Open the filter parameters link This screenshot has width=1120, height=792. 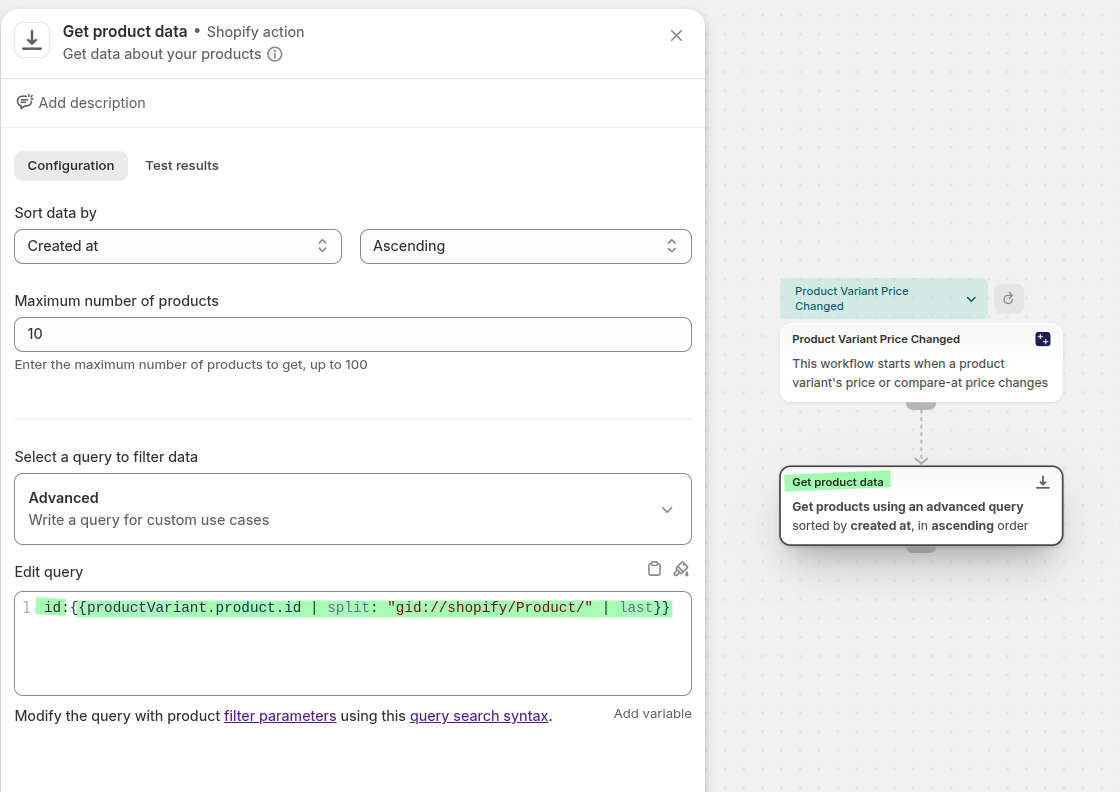(280, 716)
